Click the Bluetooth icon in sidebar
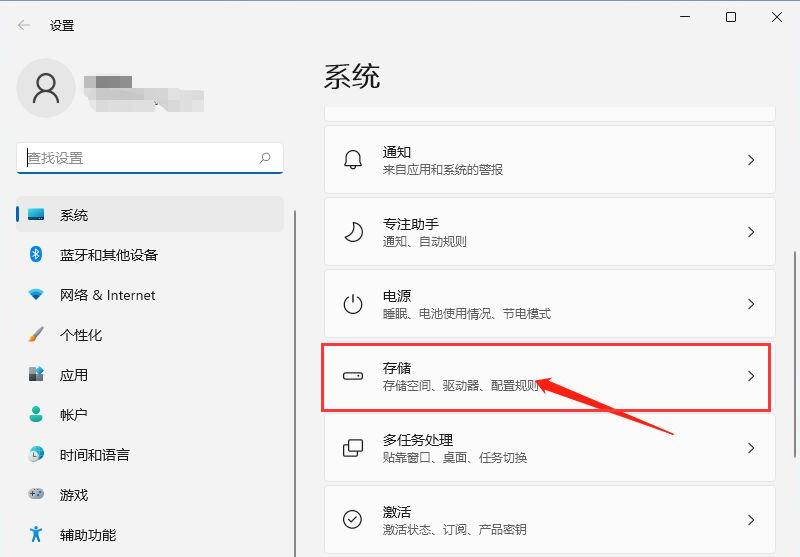This screenshot has height=557, width=800. click(x=36, y=254)
